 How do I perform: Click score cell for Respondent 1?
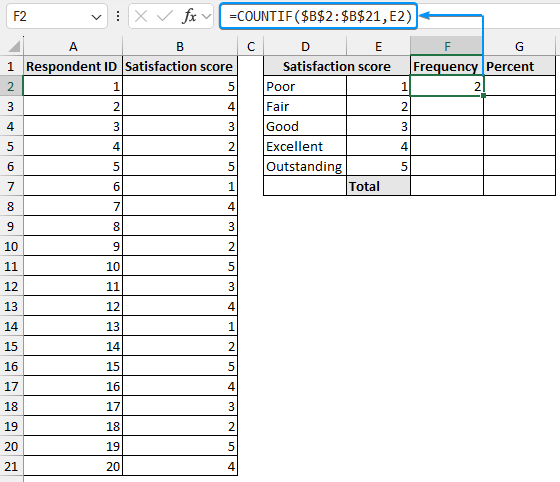click(180, 86)
